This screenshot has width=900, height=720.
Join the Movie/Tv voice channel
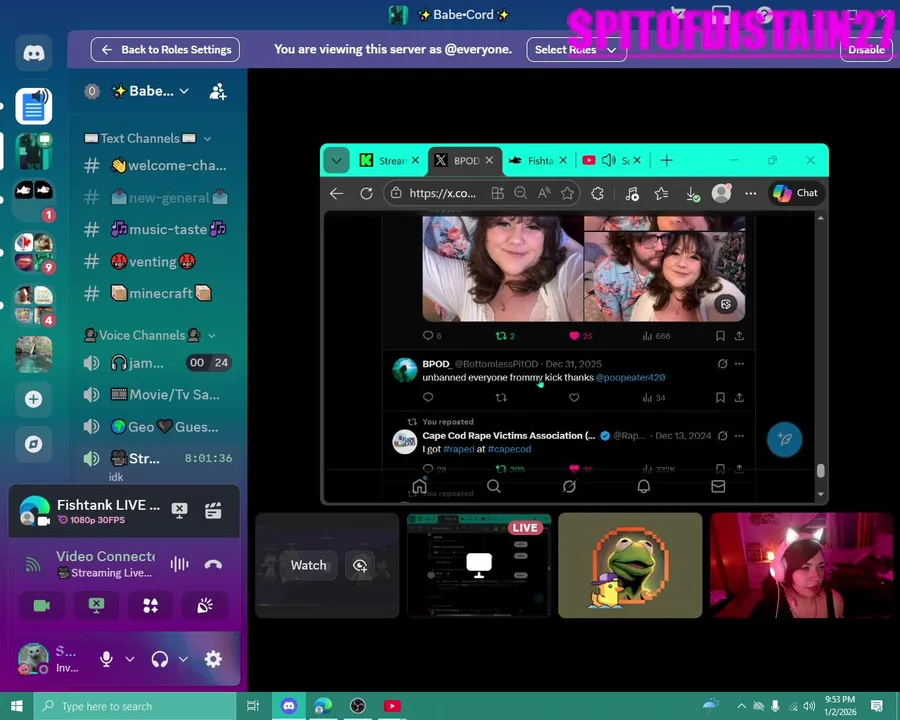156,394
